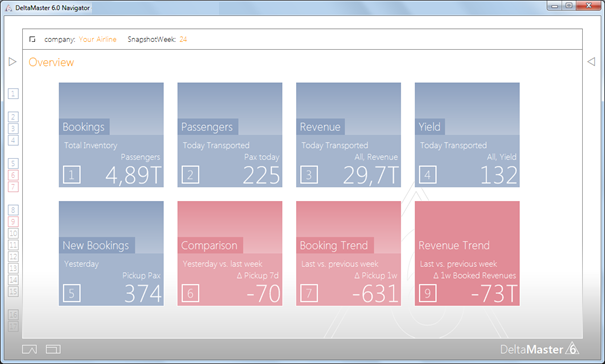Click the DeltaMaster 6 logo icon

coord(573,348)
